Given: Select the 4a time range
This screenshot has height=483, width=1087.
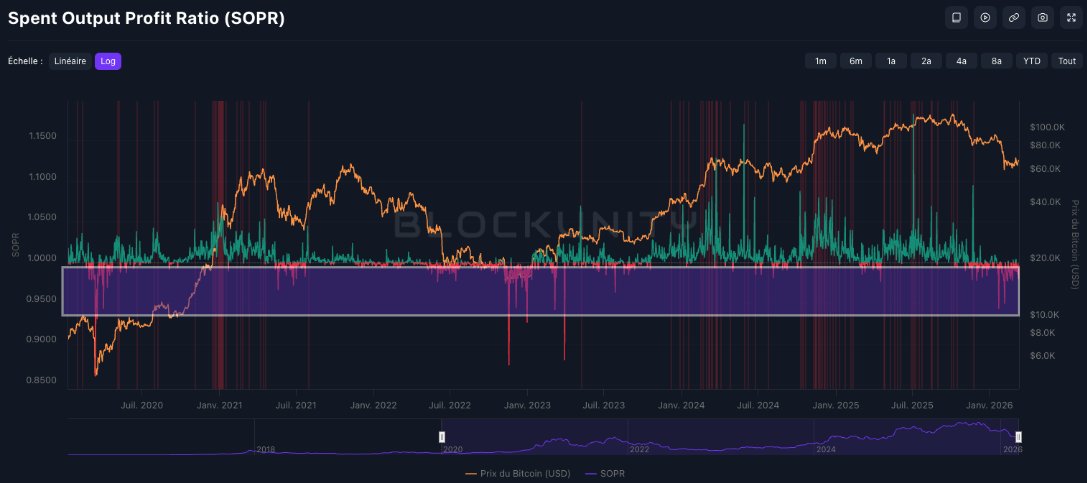Looking at the screenshot, I should pyautogui.click(x=962, y=61).
